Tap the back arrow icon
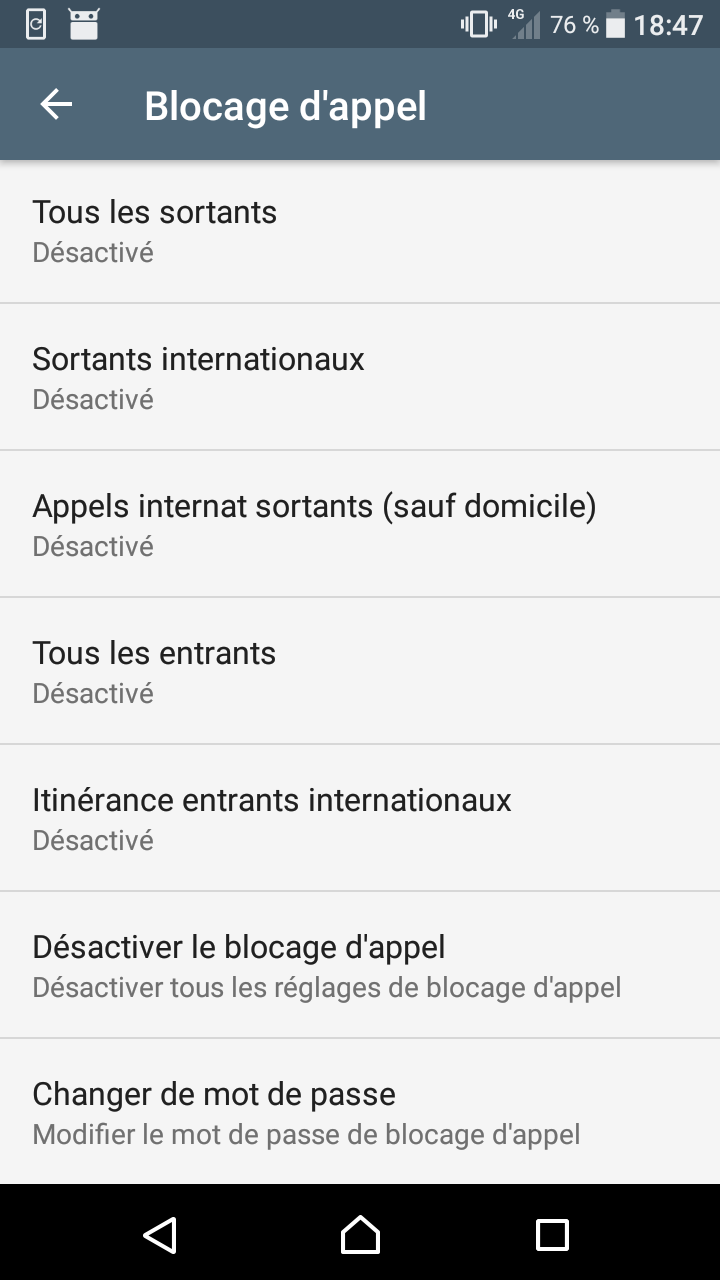Image resolution: width=720 pixels, height=1280 pixels. [56, 105]
